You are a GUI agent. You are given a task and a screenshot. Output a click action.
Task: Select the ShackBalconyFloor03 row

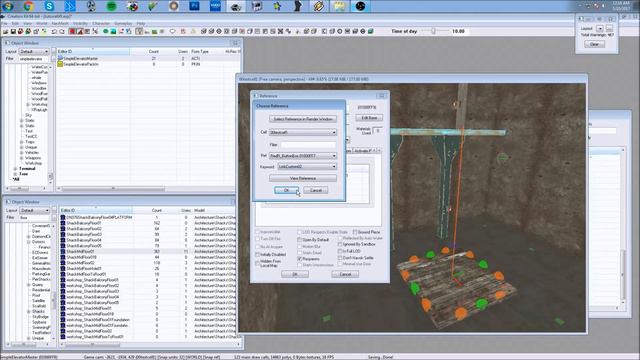[149, 235]
